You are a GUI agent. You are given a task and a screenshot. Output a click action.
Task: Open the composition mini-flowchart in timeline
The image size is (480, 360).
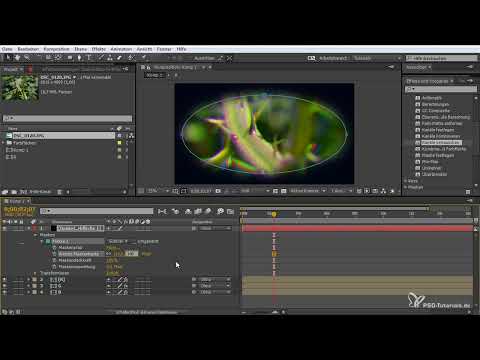[162, 211]
